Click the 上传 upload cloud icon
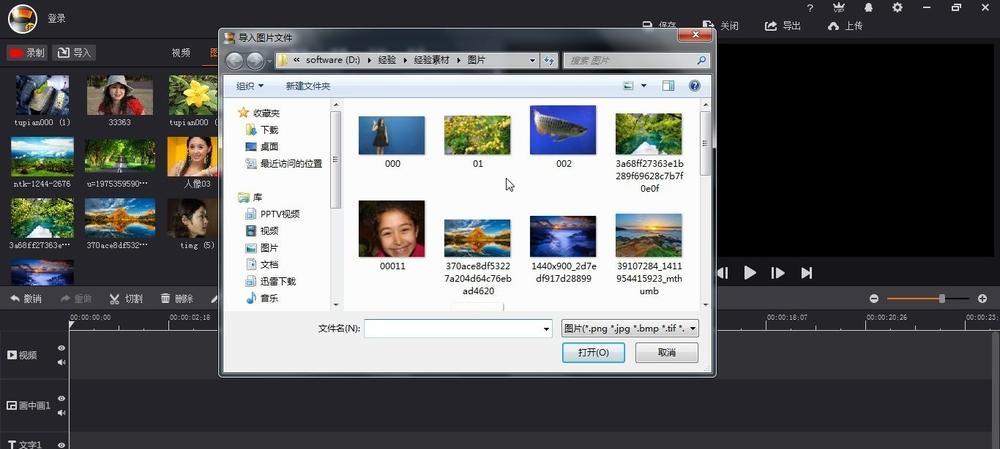 coord(833,26)
